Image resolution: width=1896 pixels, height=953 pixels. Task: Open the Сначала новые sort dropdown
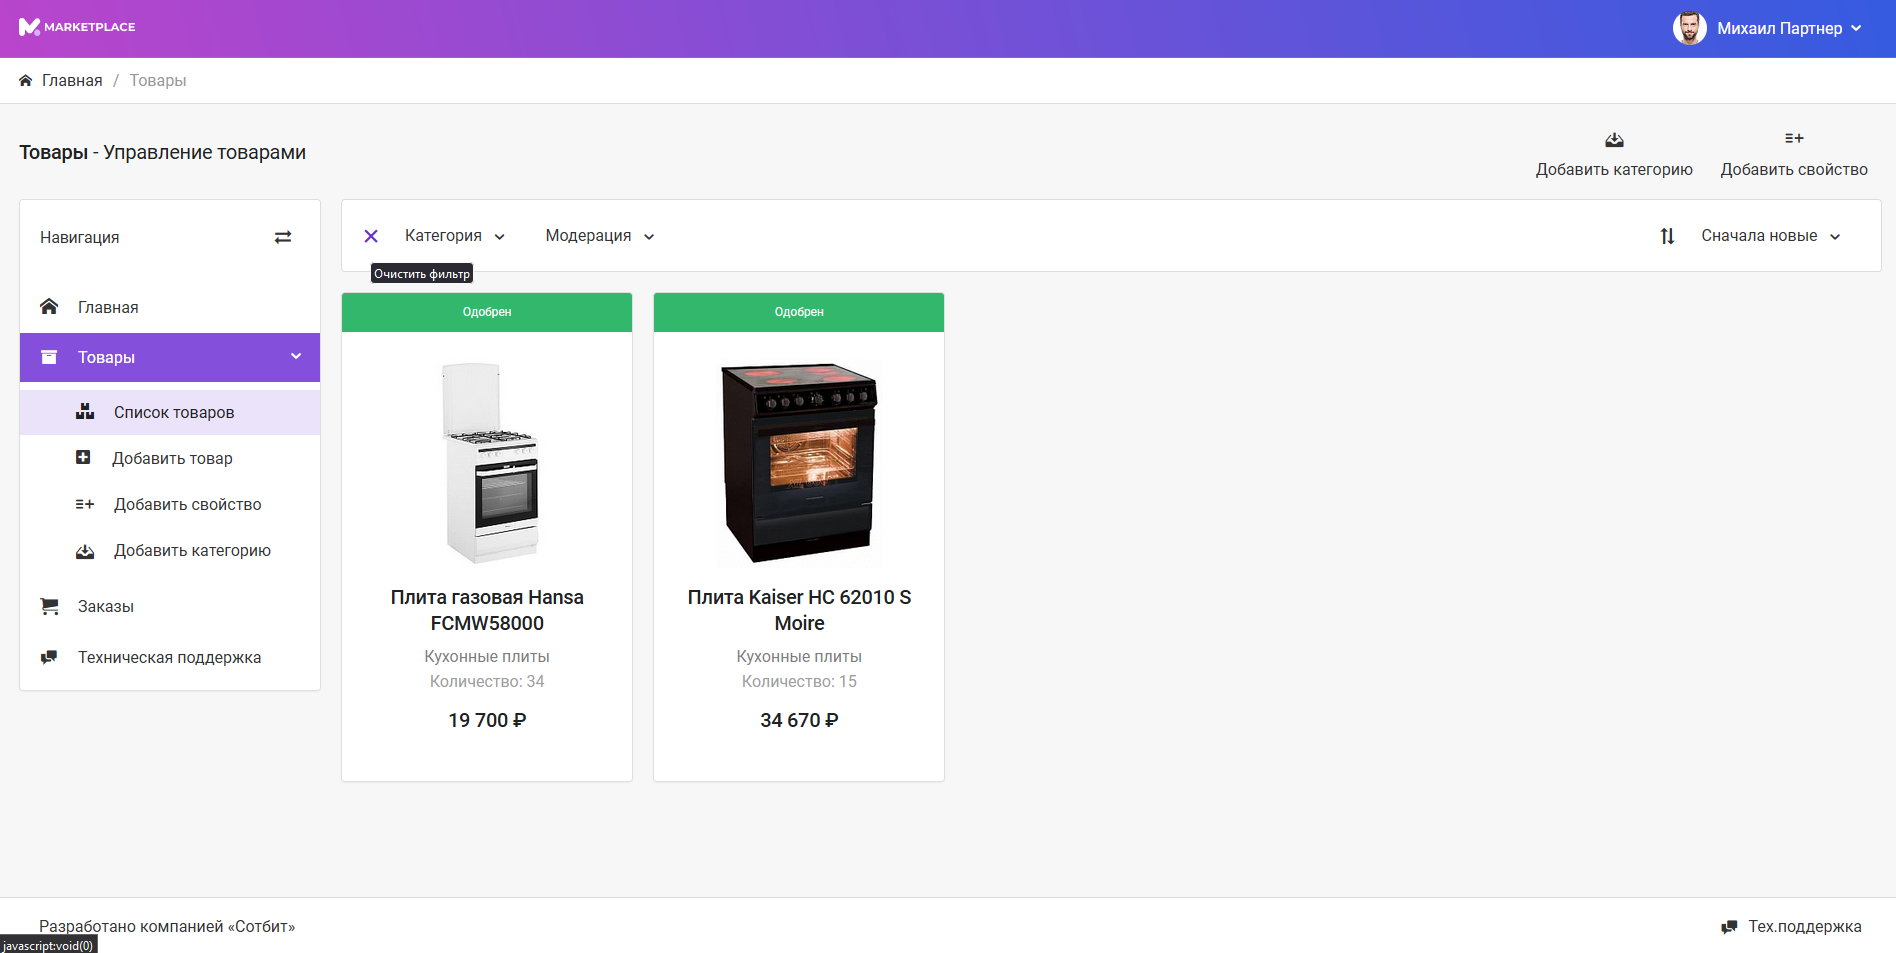click(x=1770, y=235)
